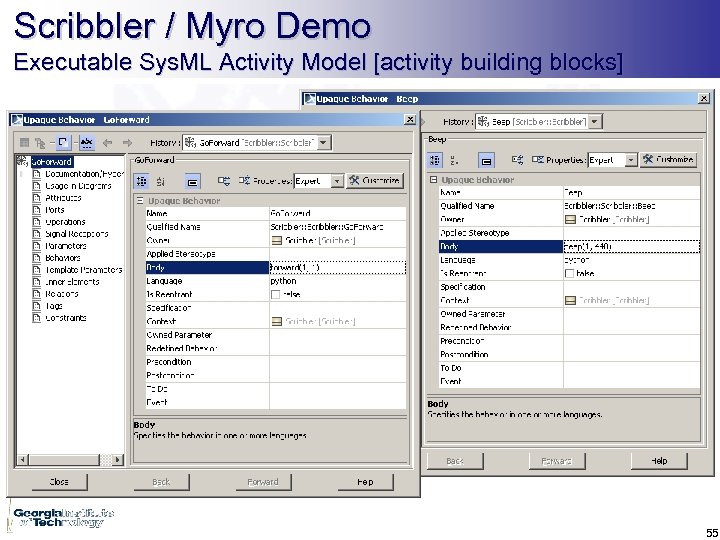Open History dropdown in GoForward window

[323, 142]
